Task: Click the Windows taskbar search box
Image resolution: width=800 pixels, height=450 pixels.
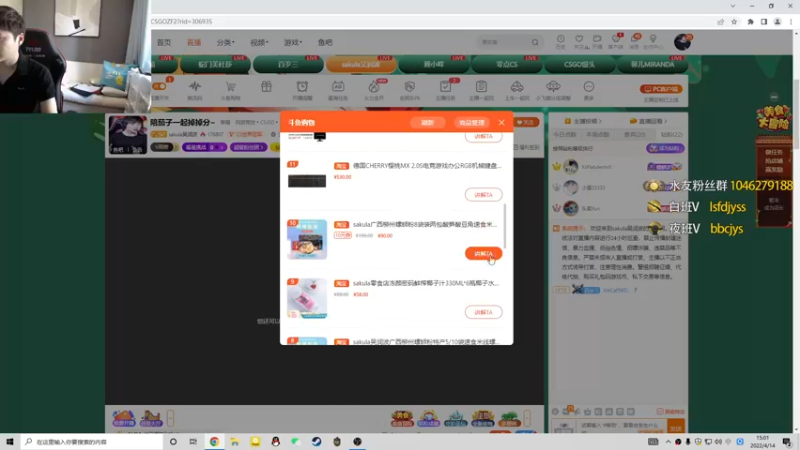Action: coord(92,441)
